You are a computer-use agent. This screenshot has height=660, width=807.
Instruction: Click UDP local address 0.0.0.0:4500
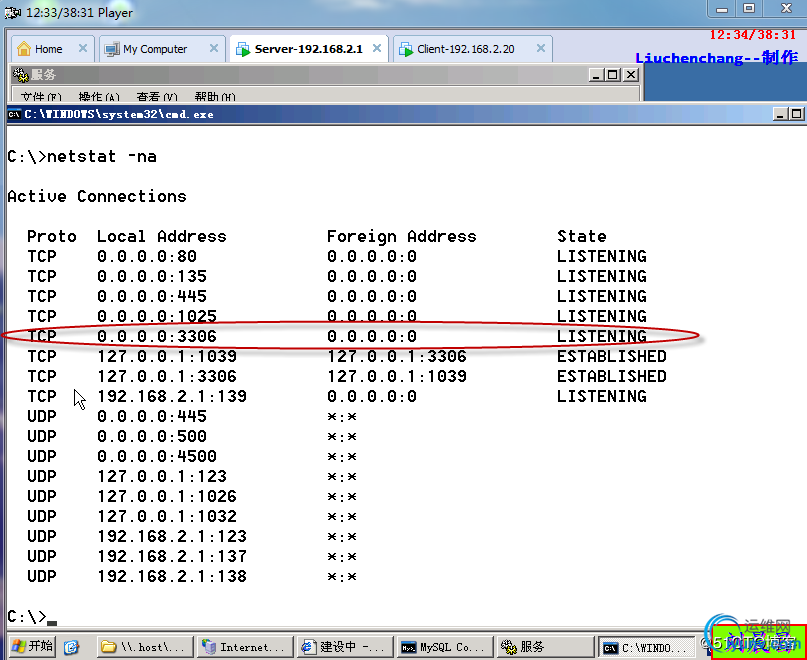coord(157,456)
